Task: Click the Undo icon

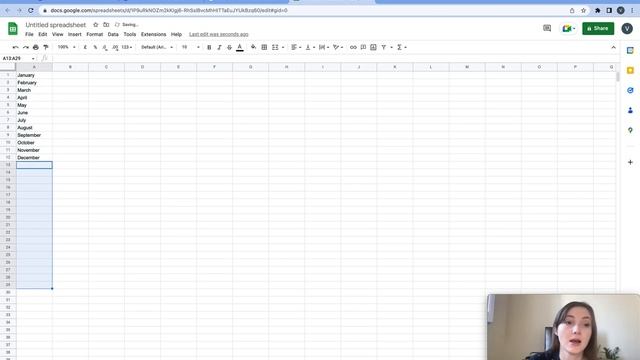Action: [16, 47]
